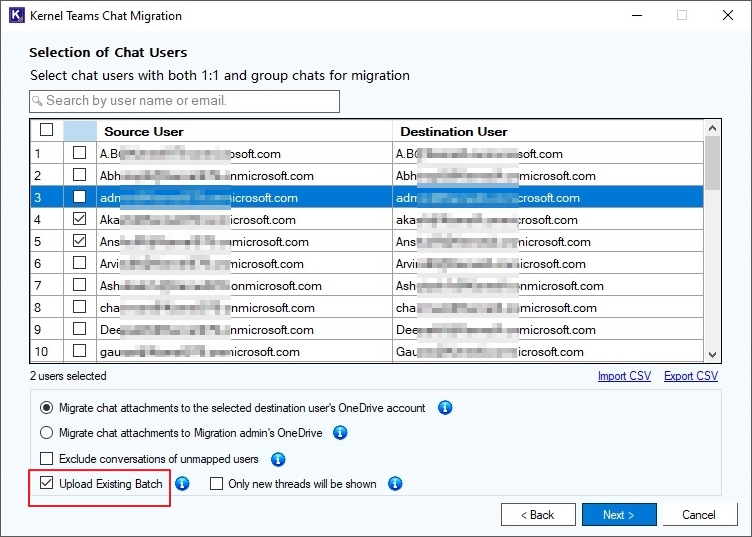Screen dimensions: 752x537
Task: Click info icon beside Only new threads option
Action: coord(395,484)
